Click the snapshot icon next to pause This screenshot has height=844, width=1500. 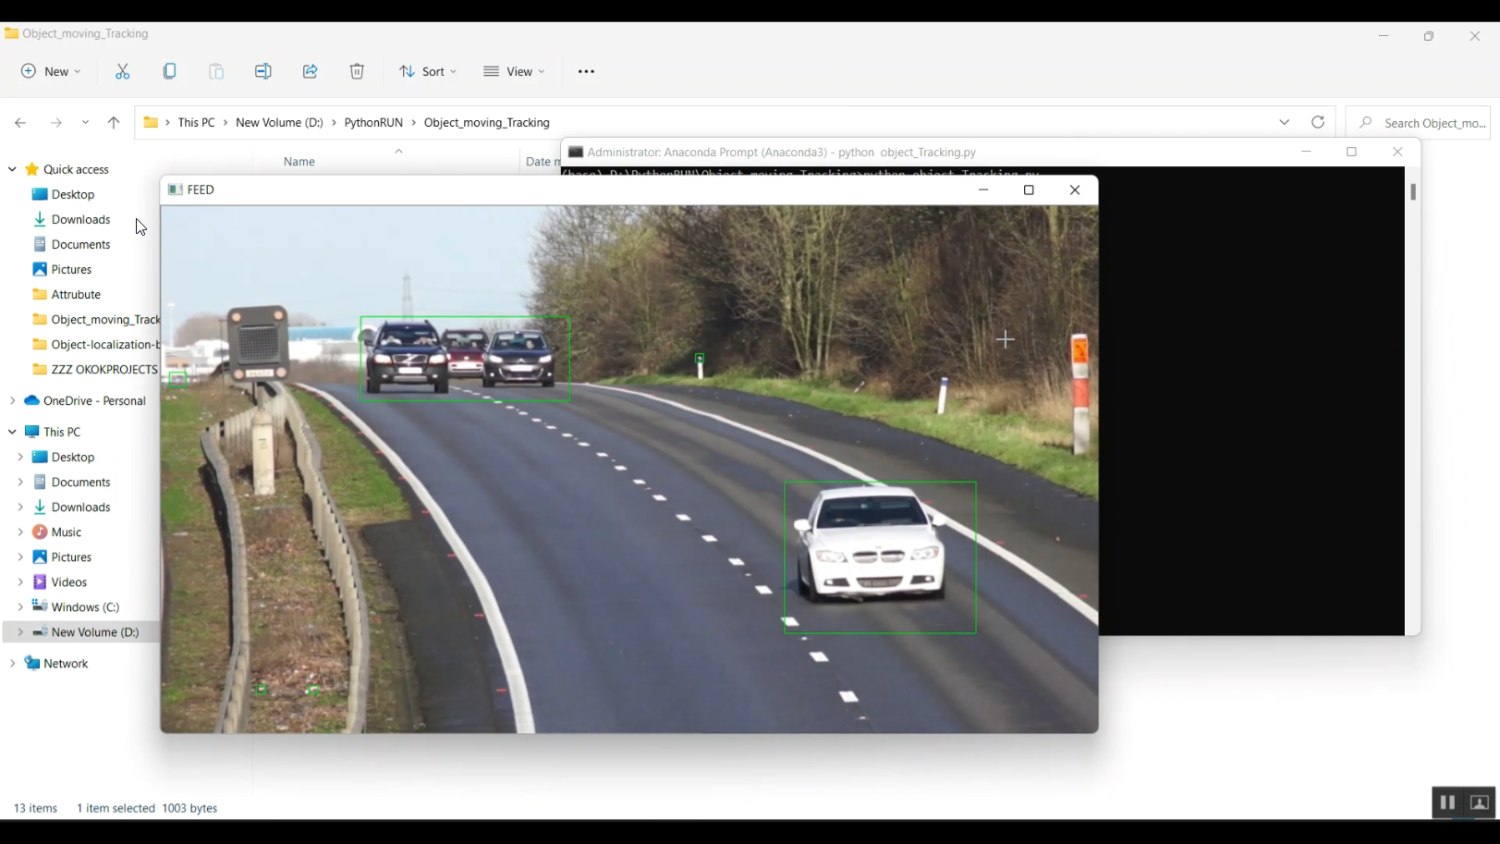tap(1479, 802)
